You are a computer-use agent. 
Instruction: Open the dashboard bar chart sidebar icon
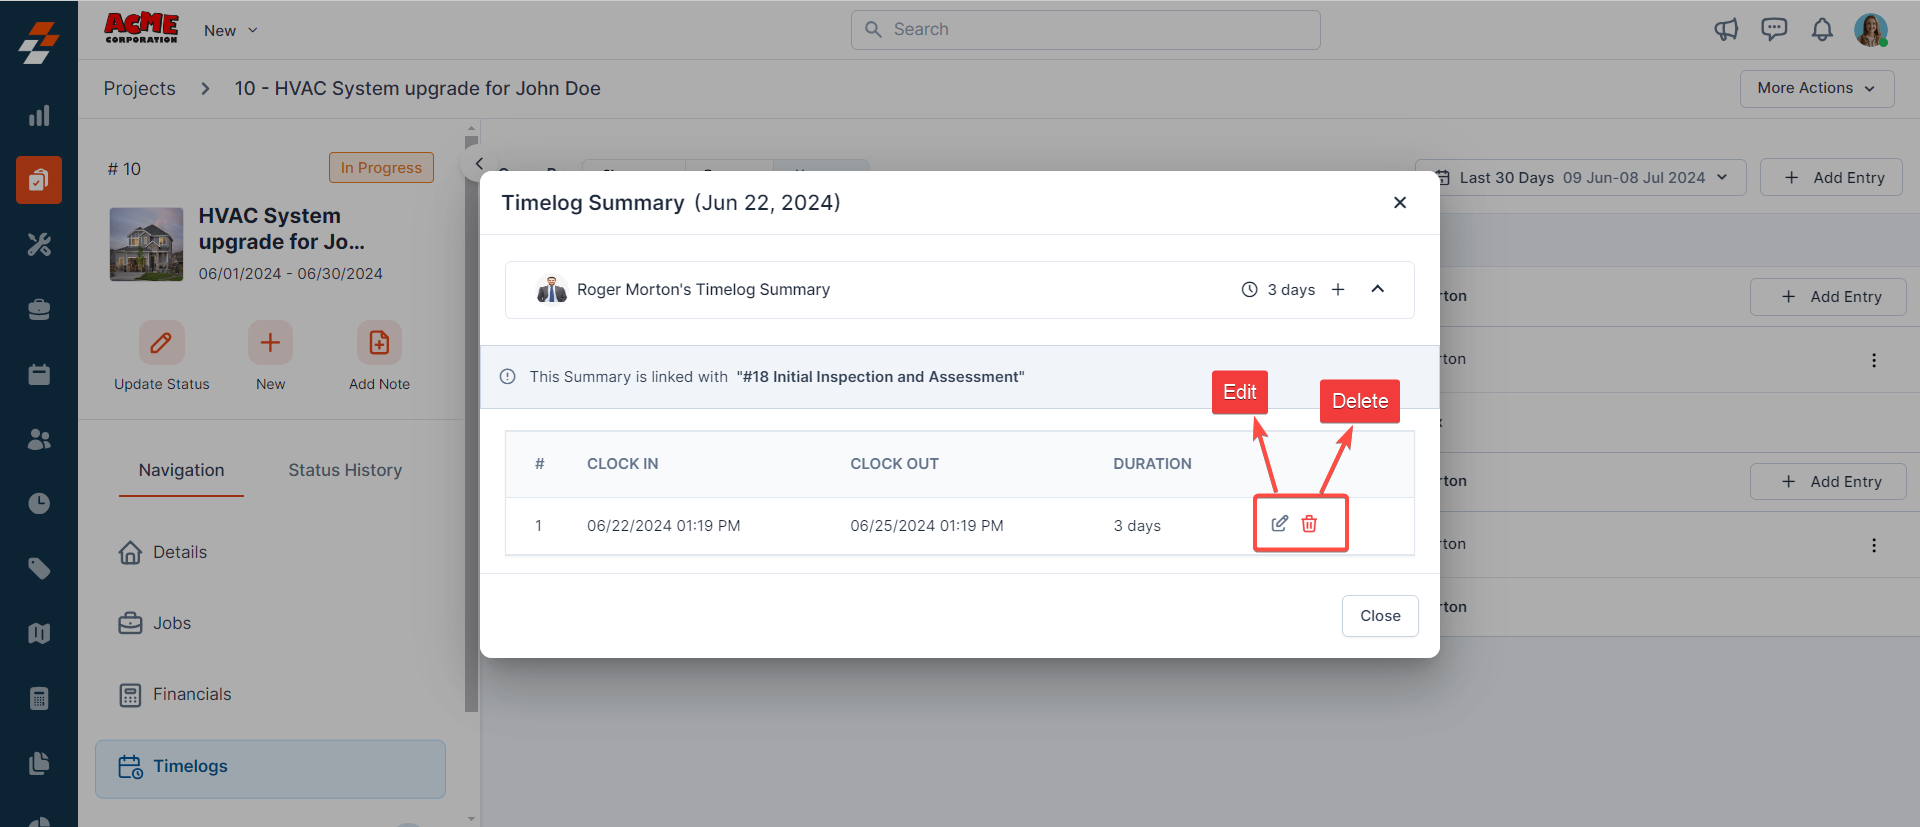point(39,116)
